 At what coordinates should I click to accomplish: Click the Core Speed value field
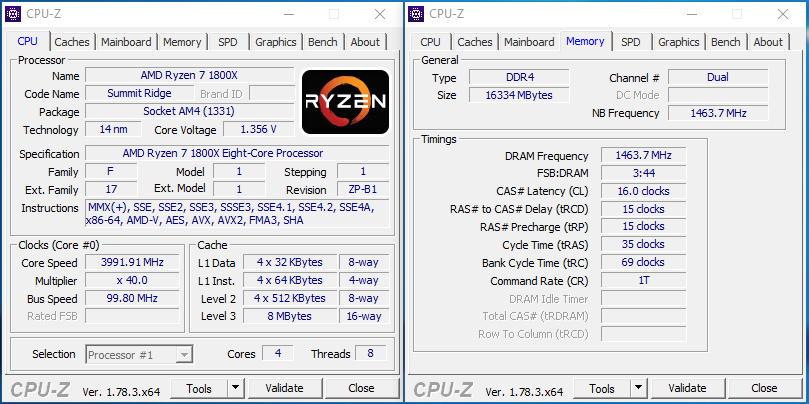[133, 263]
